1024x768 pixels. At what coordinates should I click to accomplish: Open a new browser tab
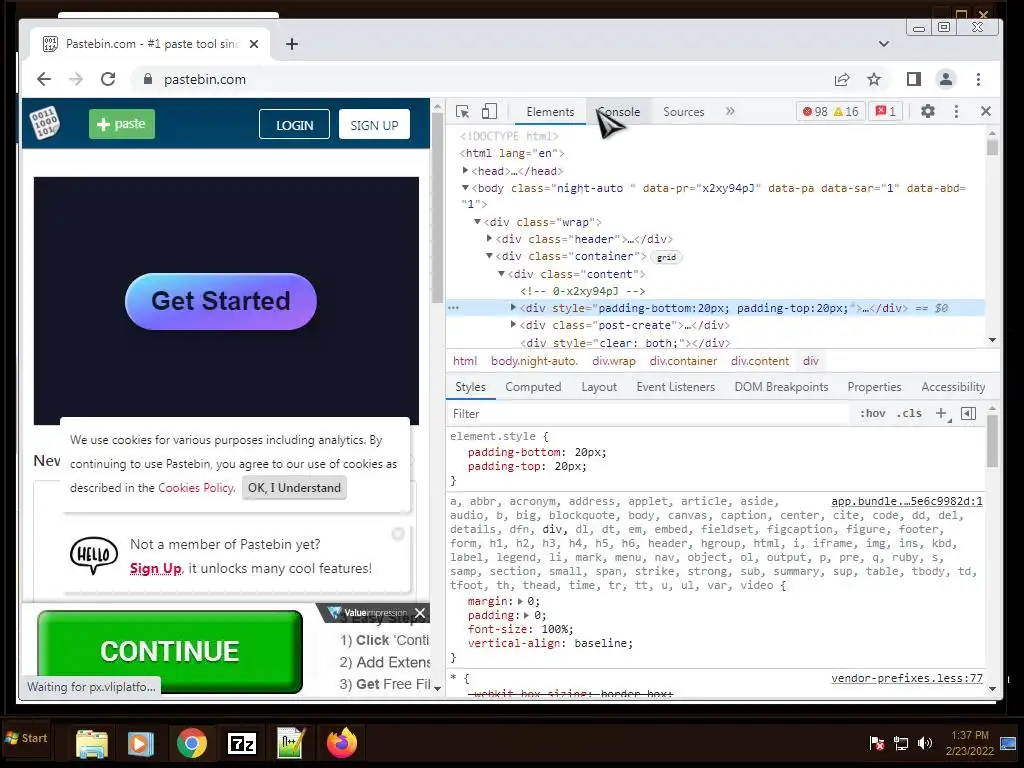292,44
